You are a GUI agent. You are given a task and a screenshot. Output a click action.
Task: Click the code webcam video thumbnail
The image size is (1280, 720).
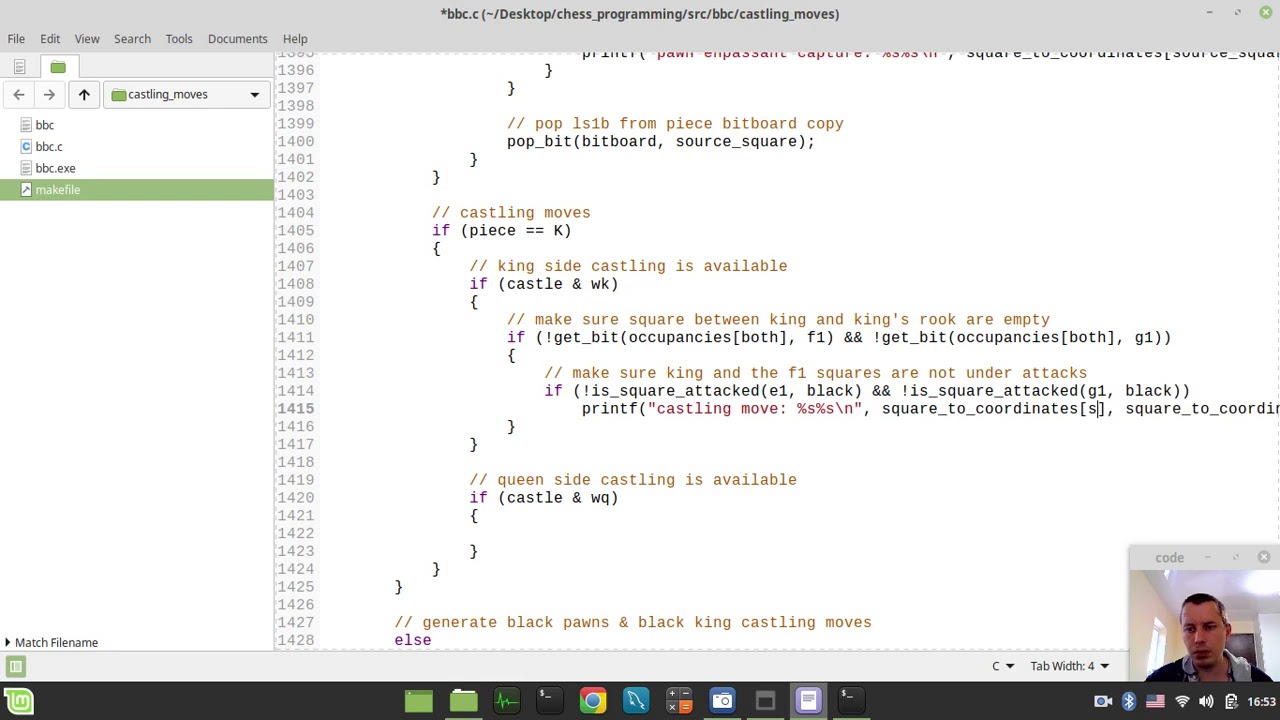(1204, 626)
